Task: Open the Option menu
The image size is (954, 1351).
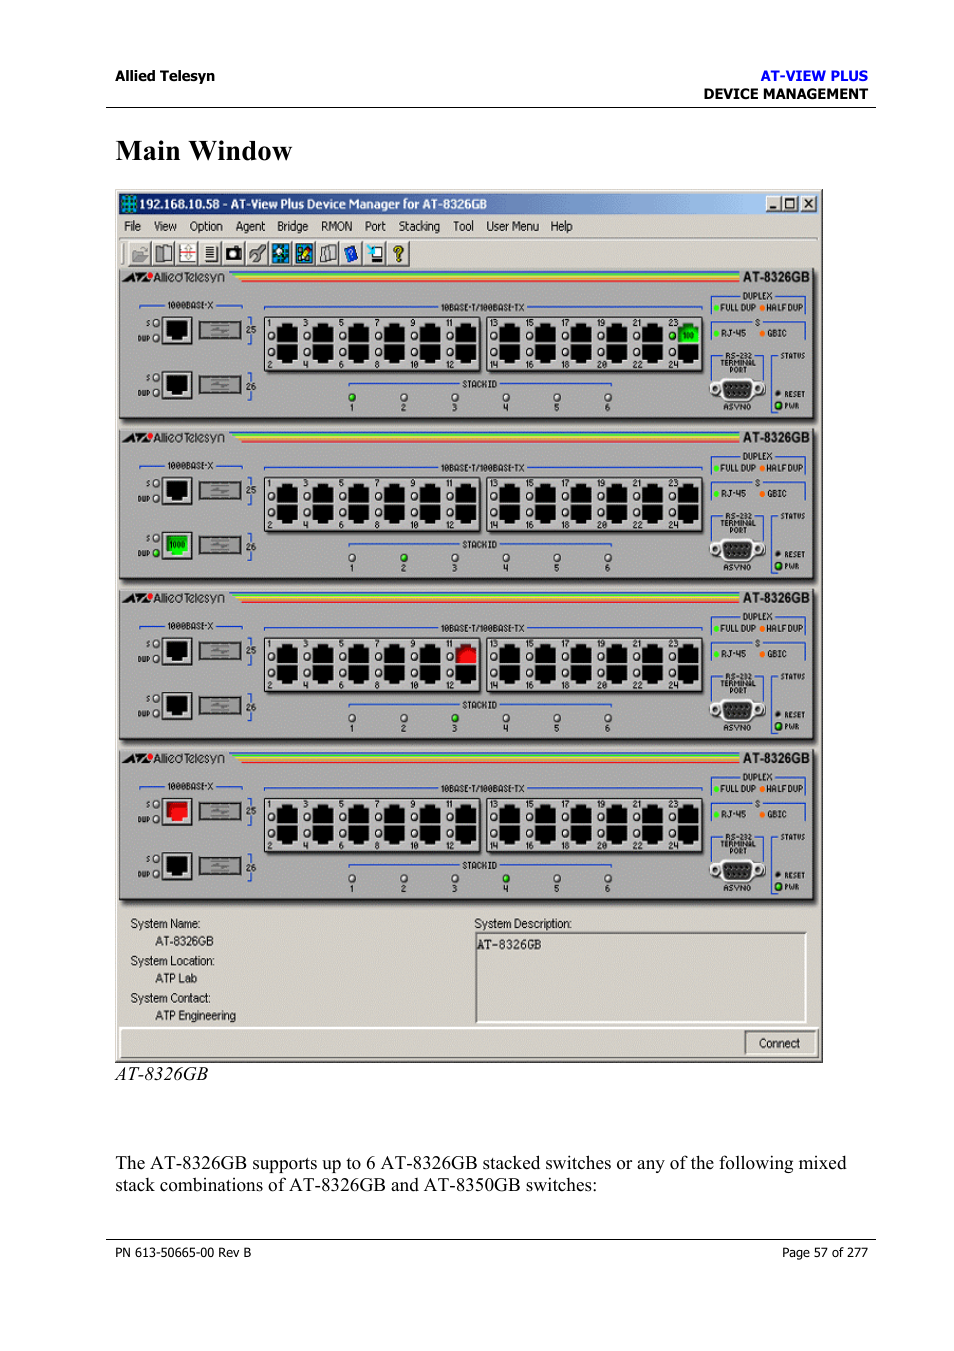Action: [206, 227]
